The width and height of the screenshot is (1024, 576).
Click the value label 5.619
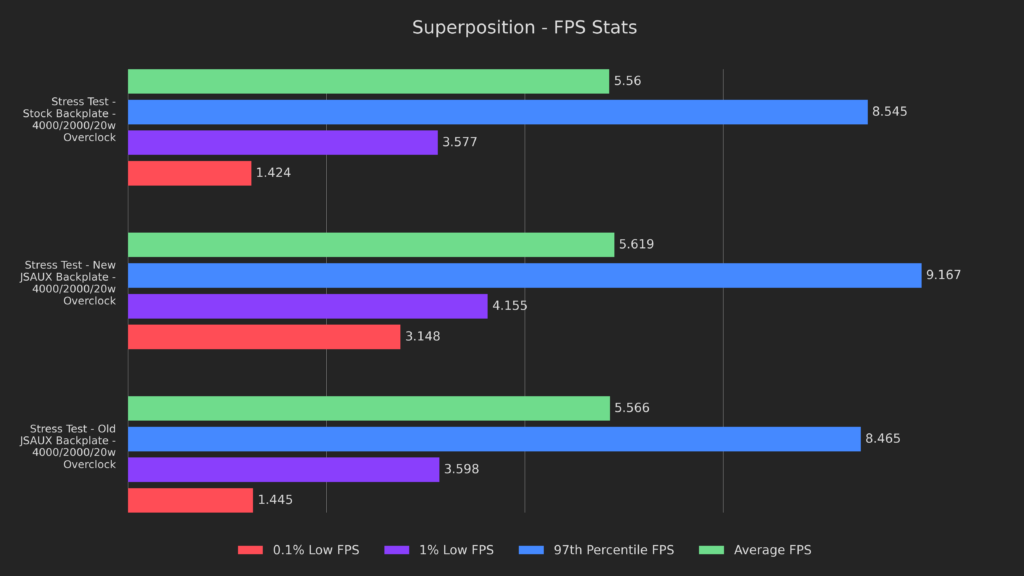636,245
